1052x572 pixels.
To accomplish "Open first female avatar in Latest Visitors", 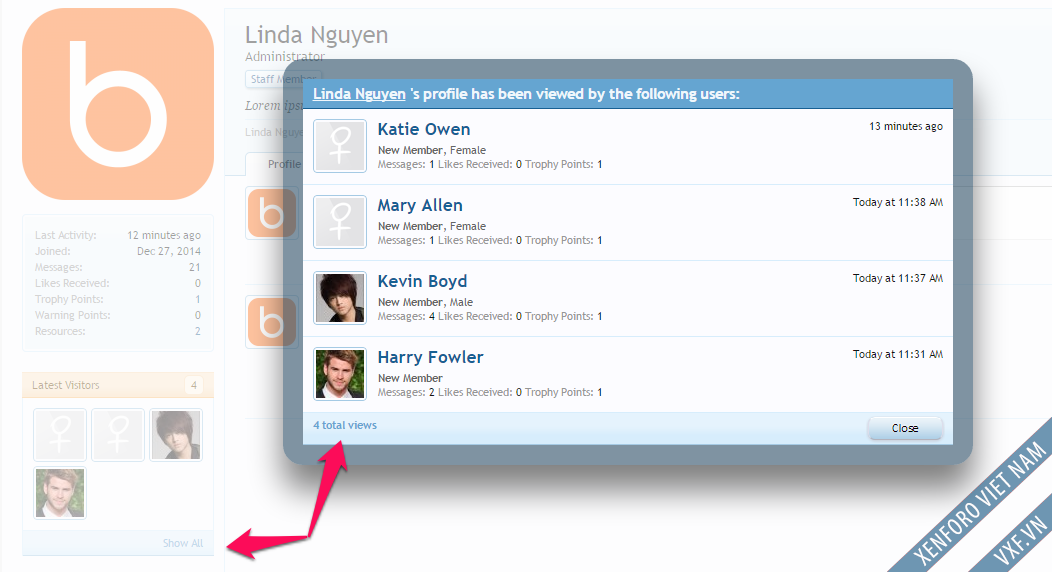I will pos(60,435).
